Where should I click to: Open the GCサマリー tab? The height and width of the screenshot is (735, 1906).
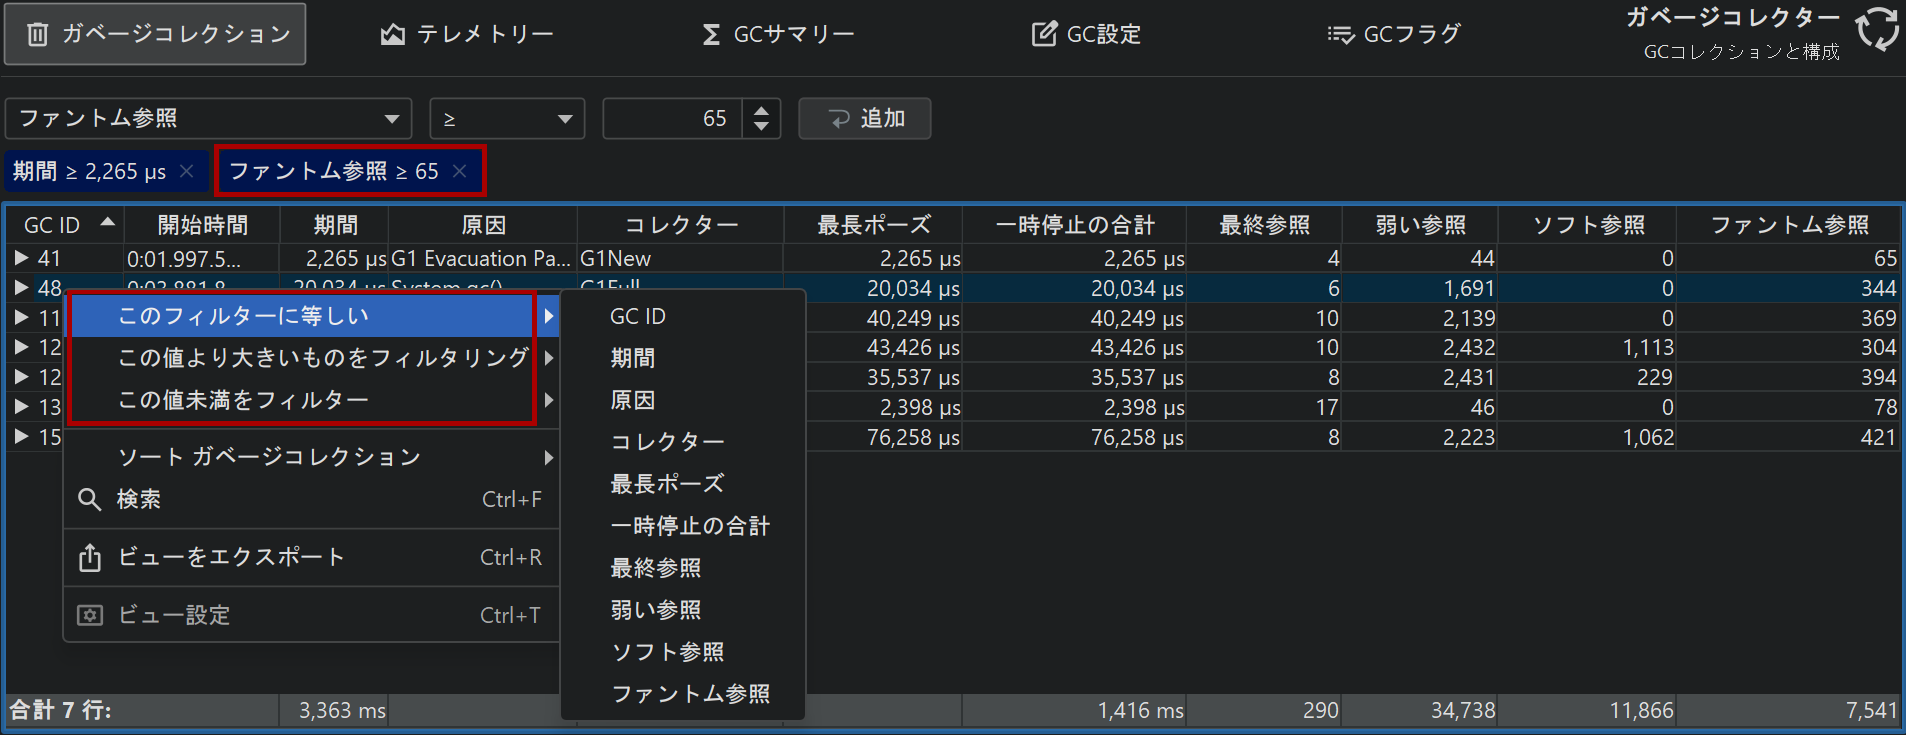(778, 35)
